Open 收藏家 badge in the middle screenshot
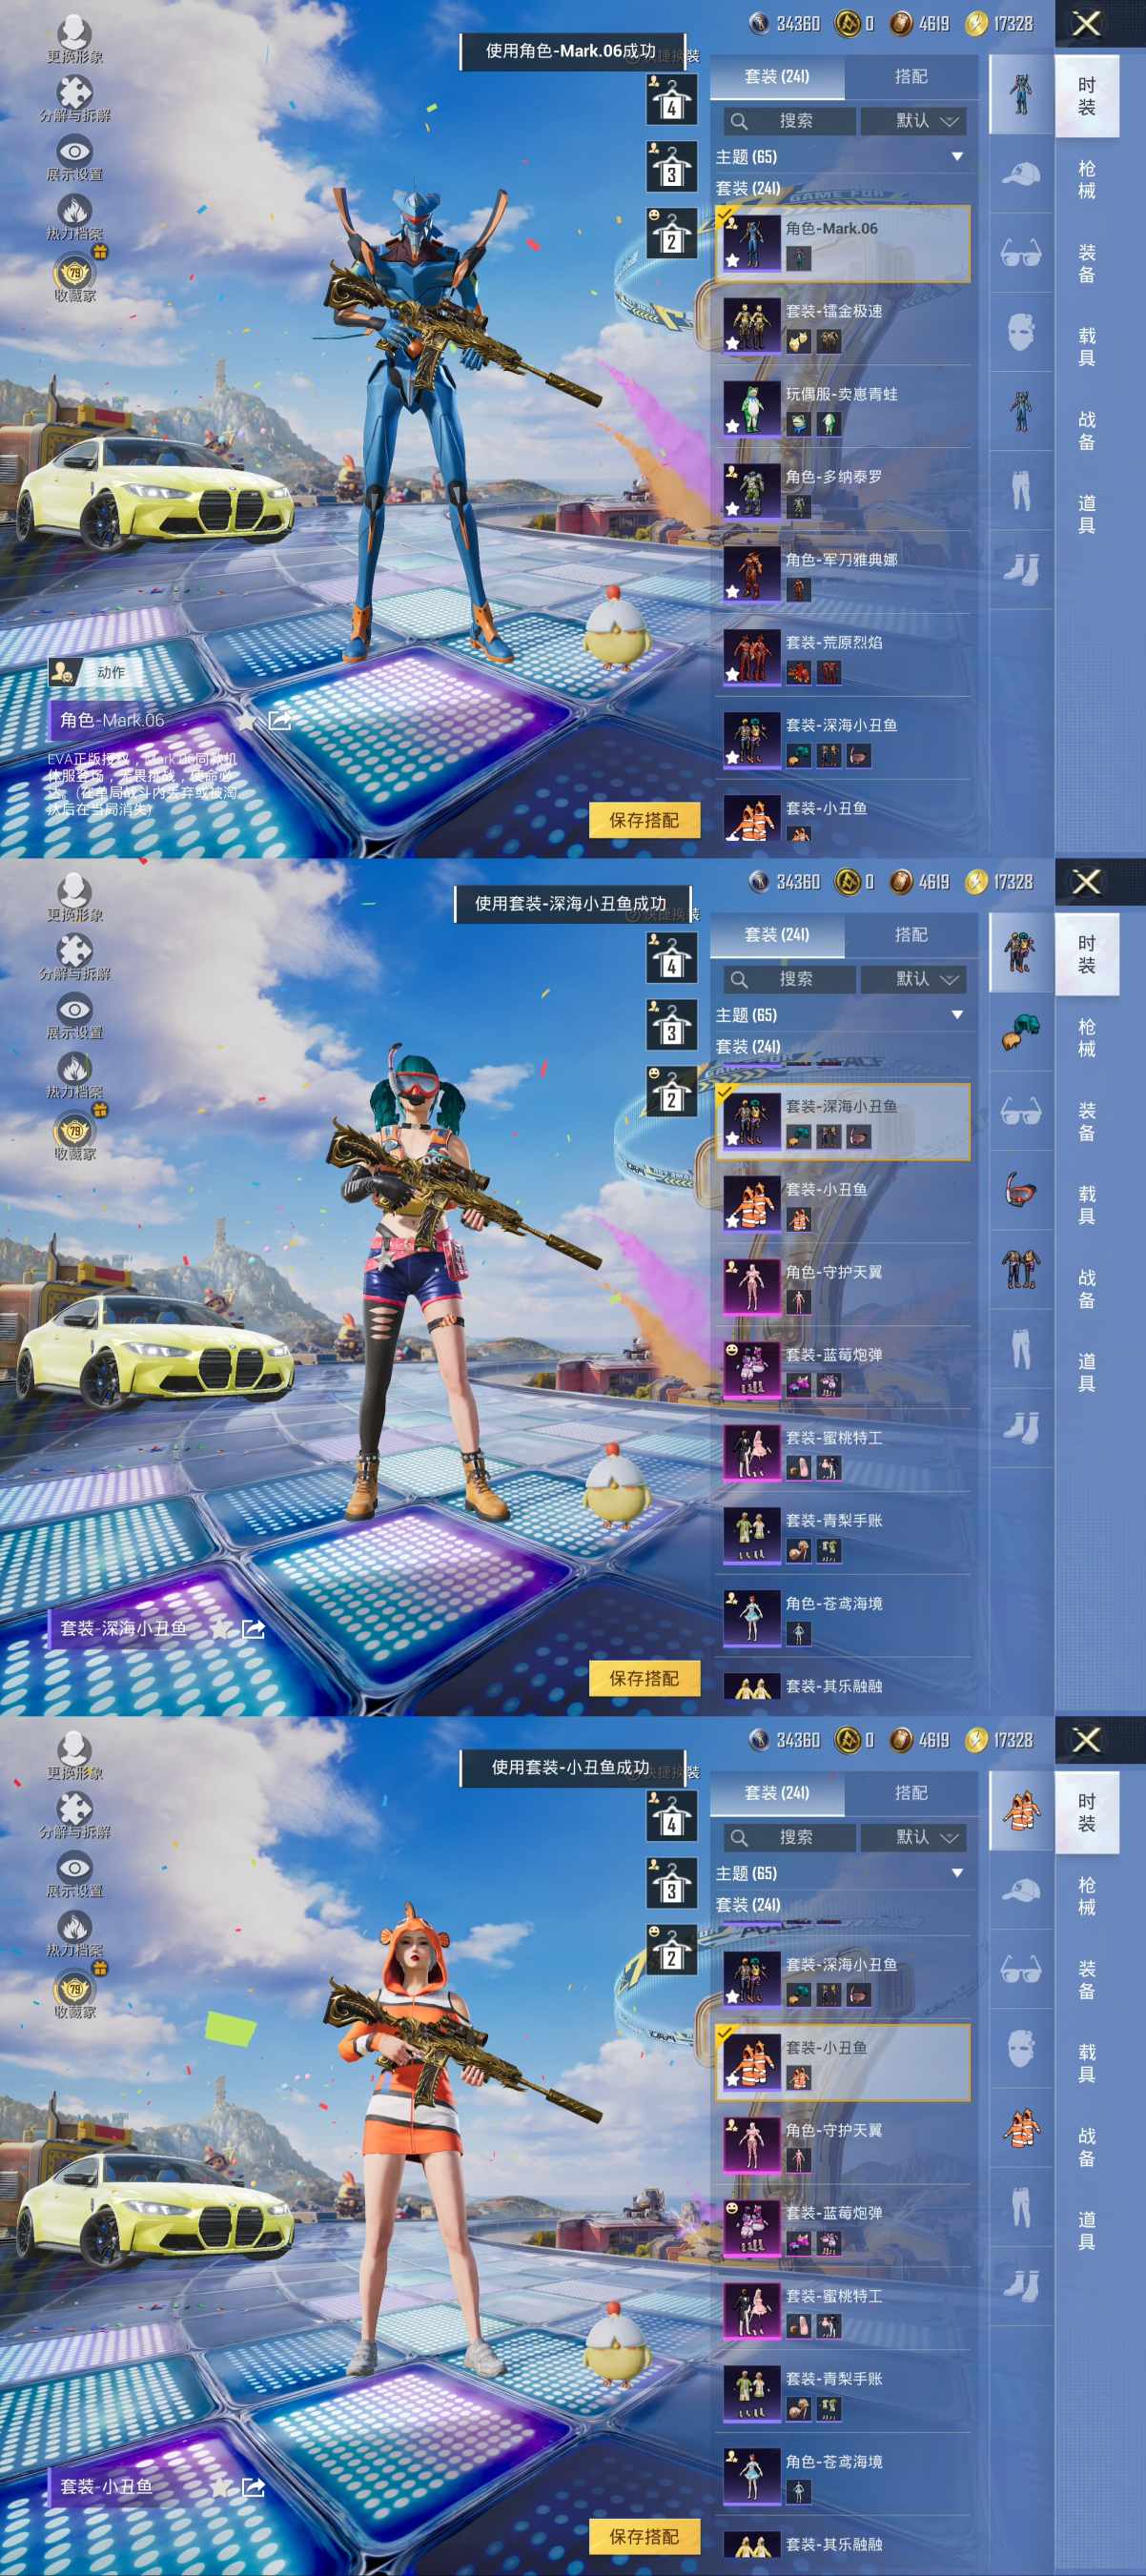 click(x=75, y=1136)
